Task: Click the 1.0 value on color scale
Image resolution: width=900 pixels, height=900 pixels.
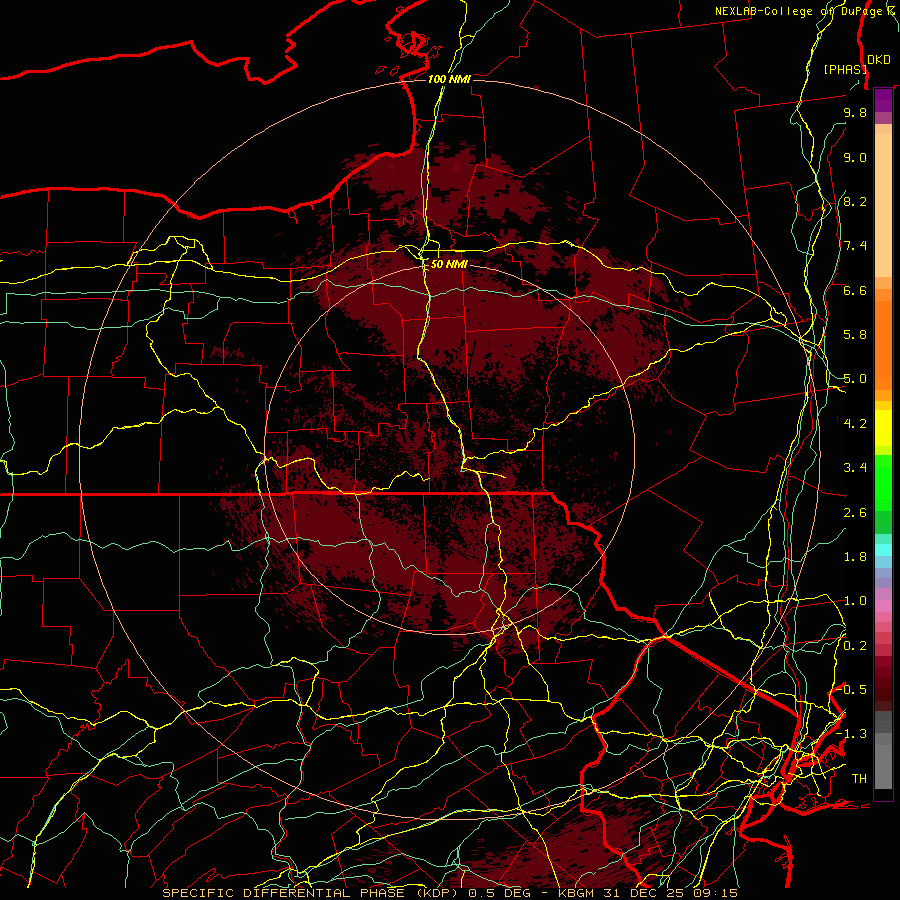Action: pos(855,601)
